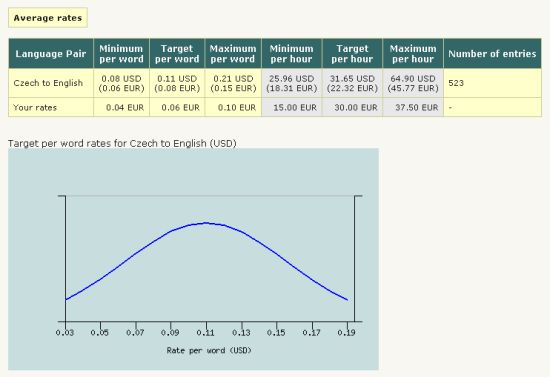Click the Rate per word (USD) axis label

tap(209, 350)
